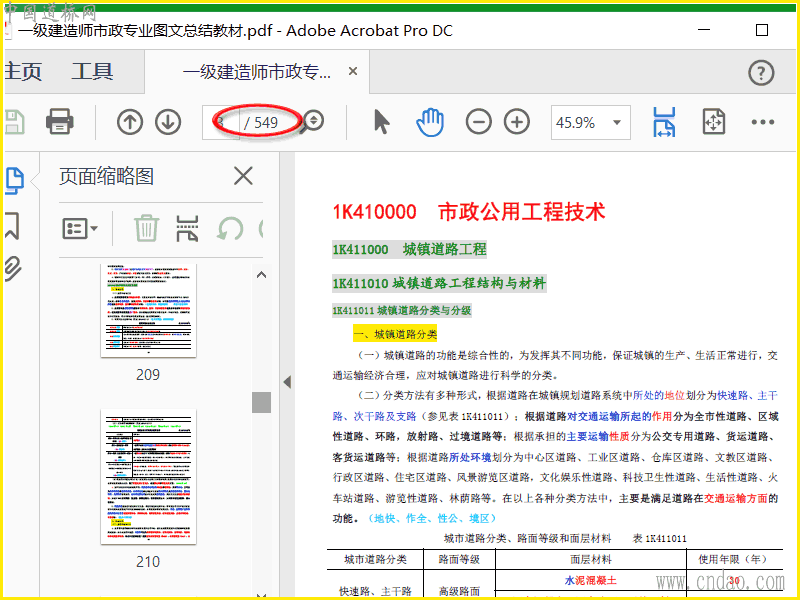Click the 使用年限（年） table header
This screenshot has width=800, height=600.
click(734, 559)
